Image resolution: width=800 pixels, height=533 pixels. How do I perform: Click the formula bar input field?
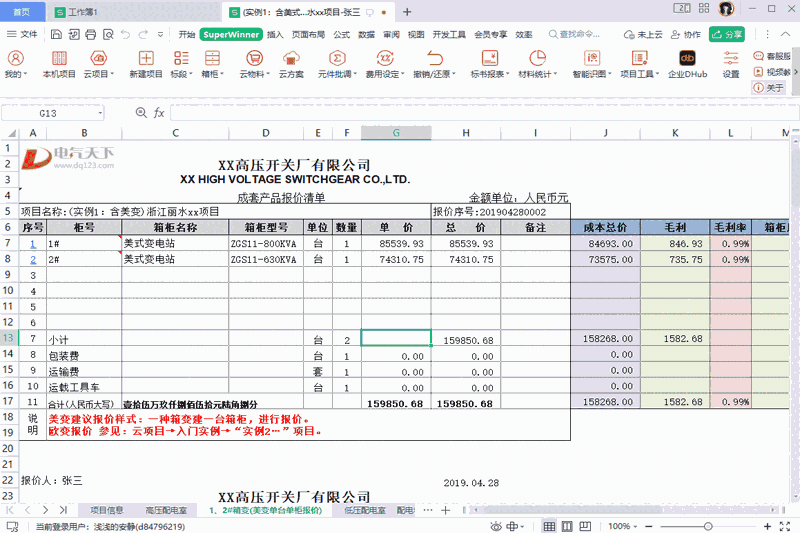pyautogui.click(x=480, y=113)
